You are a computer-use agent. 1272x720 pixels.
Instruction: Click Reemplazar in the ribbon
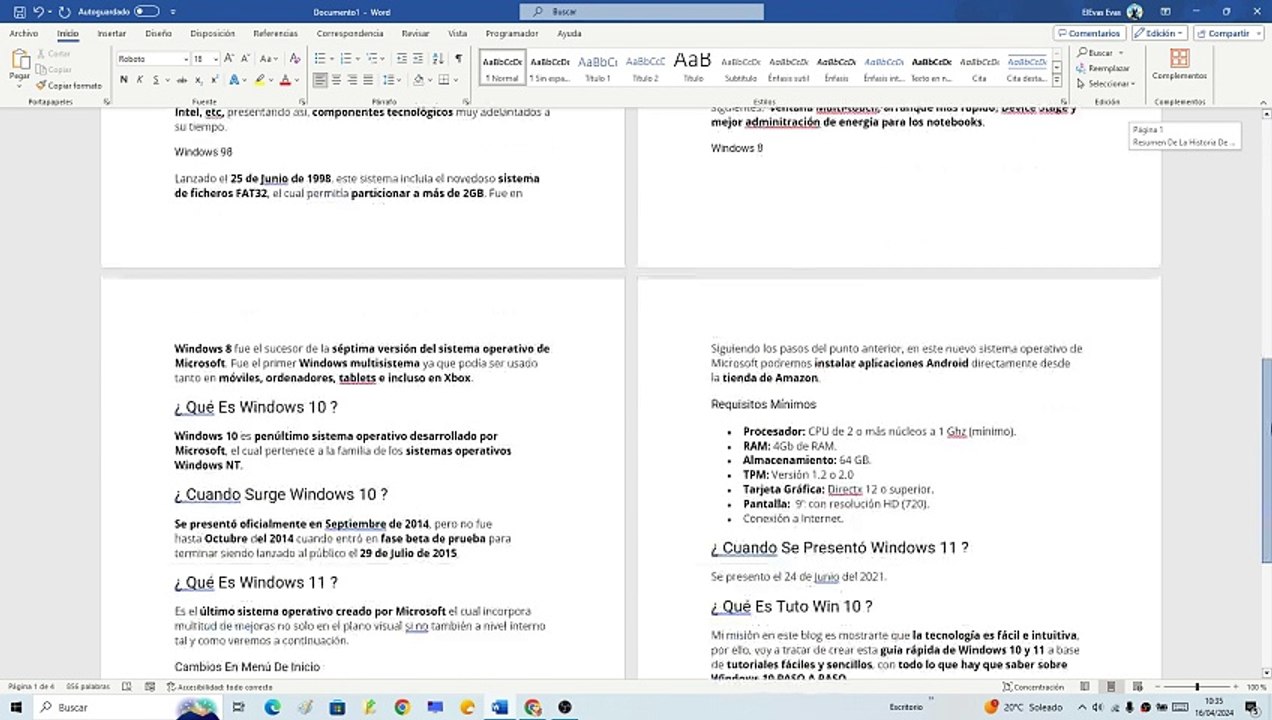(x=1103, y=68)
